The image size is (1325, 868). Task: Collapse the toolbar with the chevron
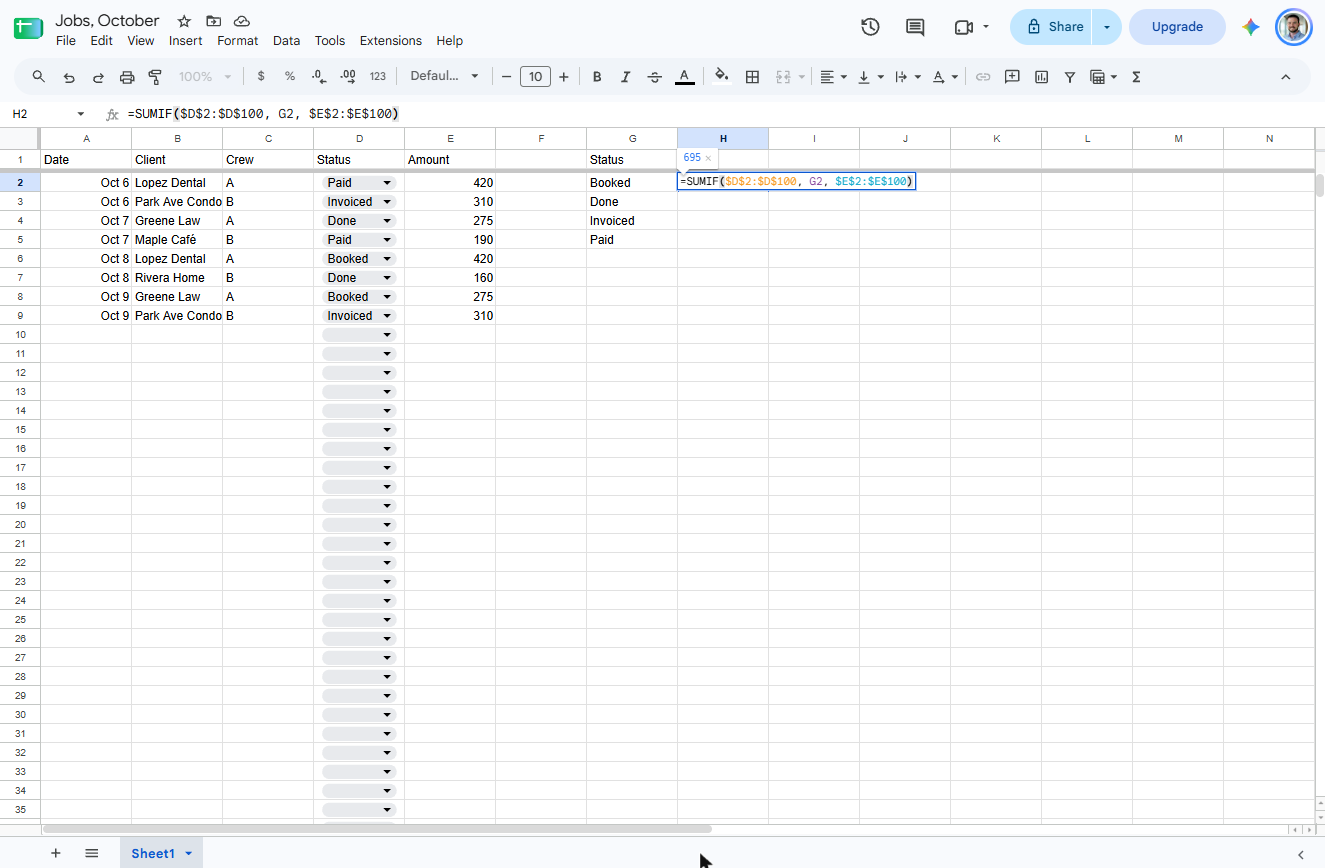coord(1286,77)
